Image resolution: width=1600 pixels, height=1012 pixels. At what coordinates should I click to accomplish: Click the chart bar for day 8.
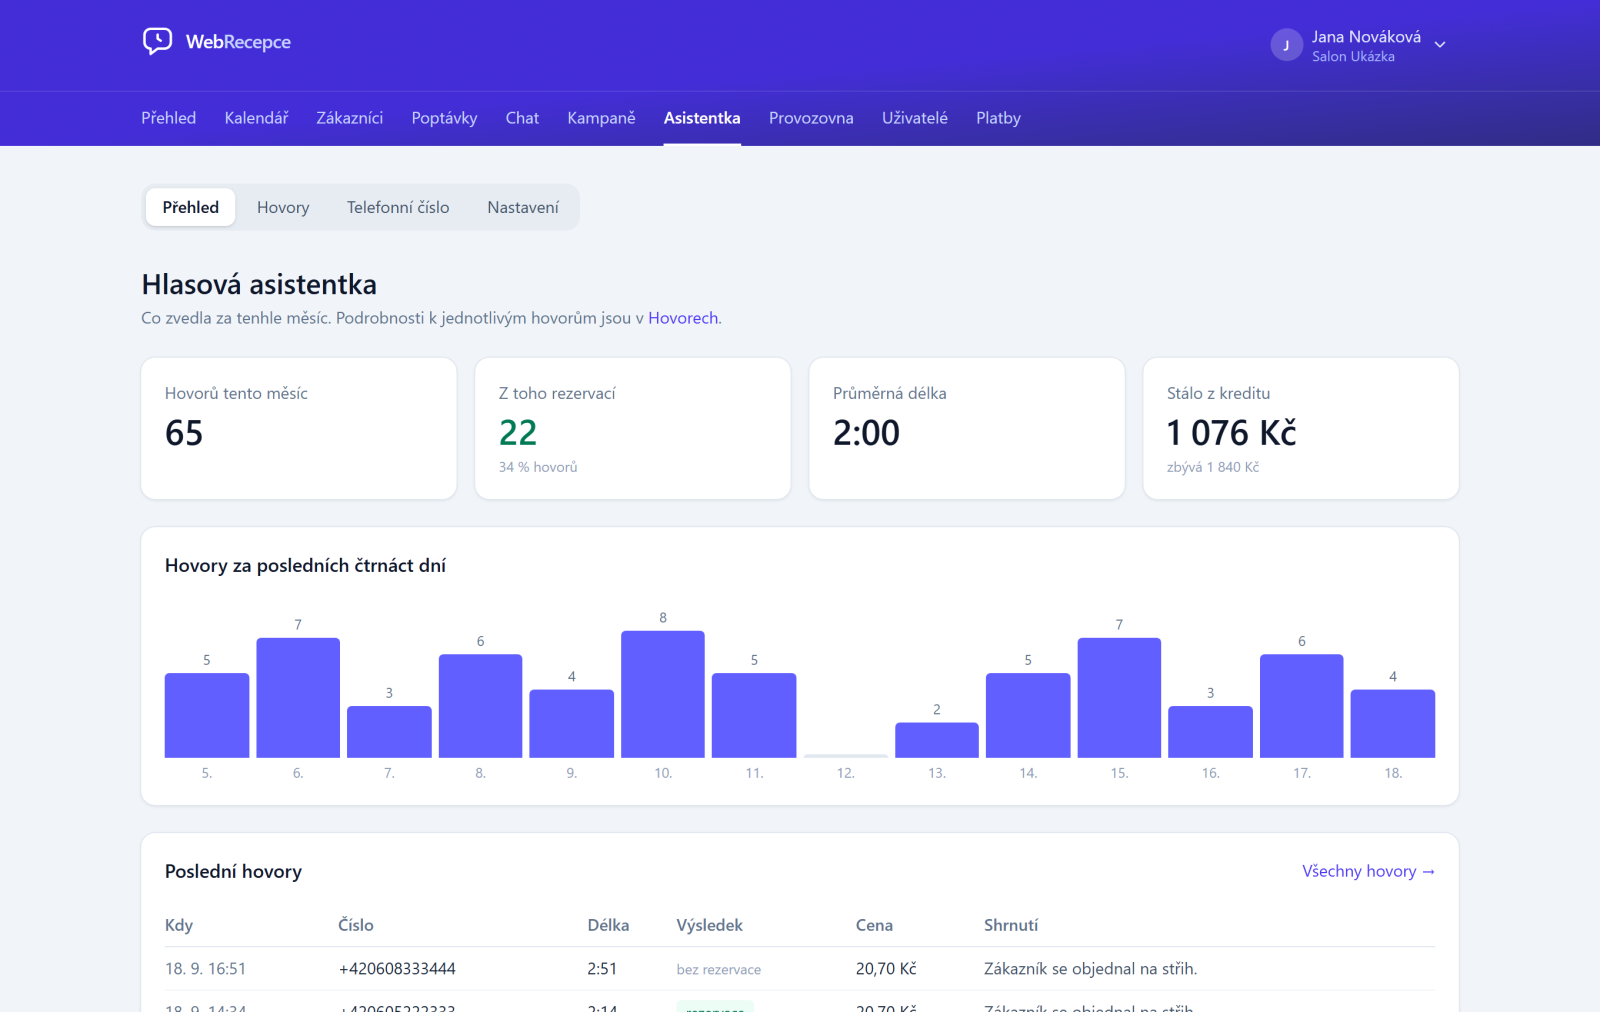coord(480,706)
